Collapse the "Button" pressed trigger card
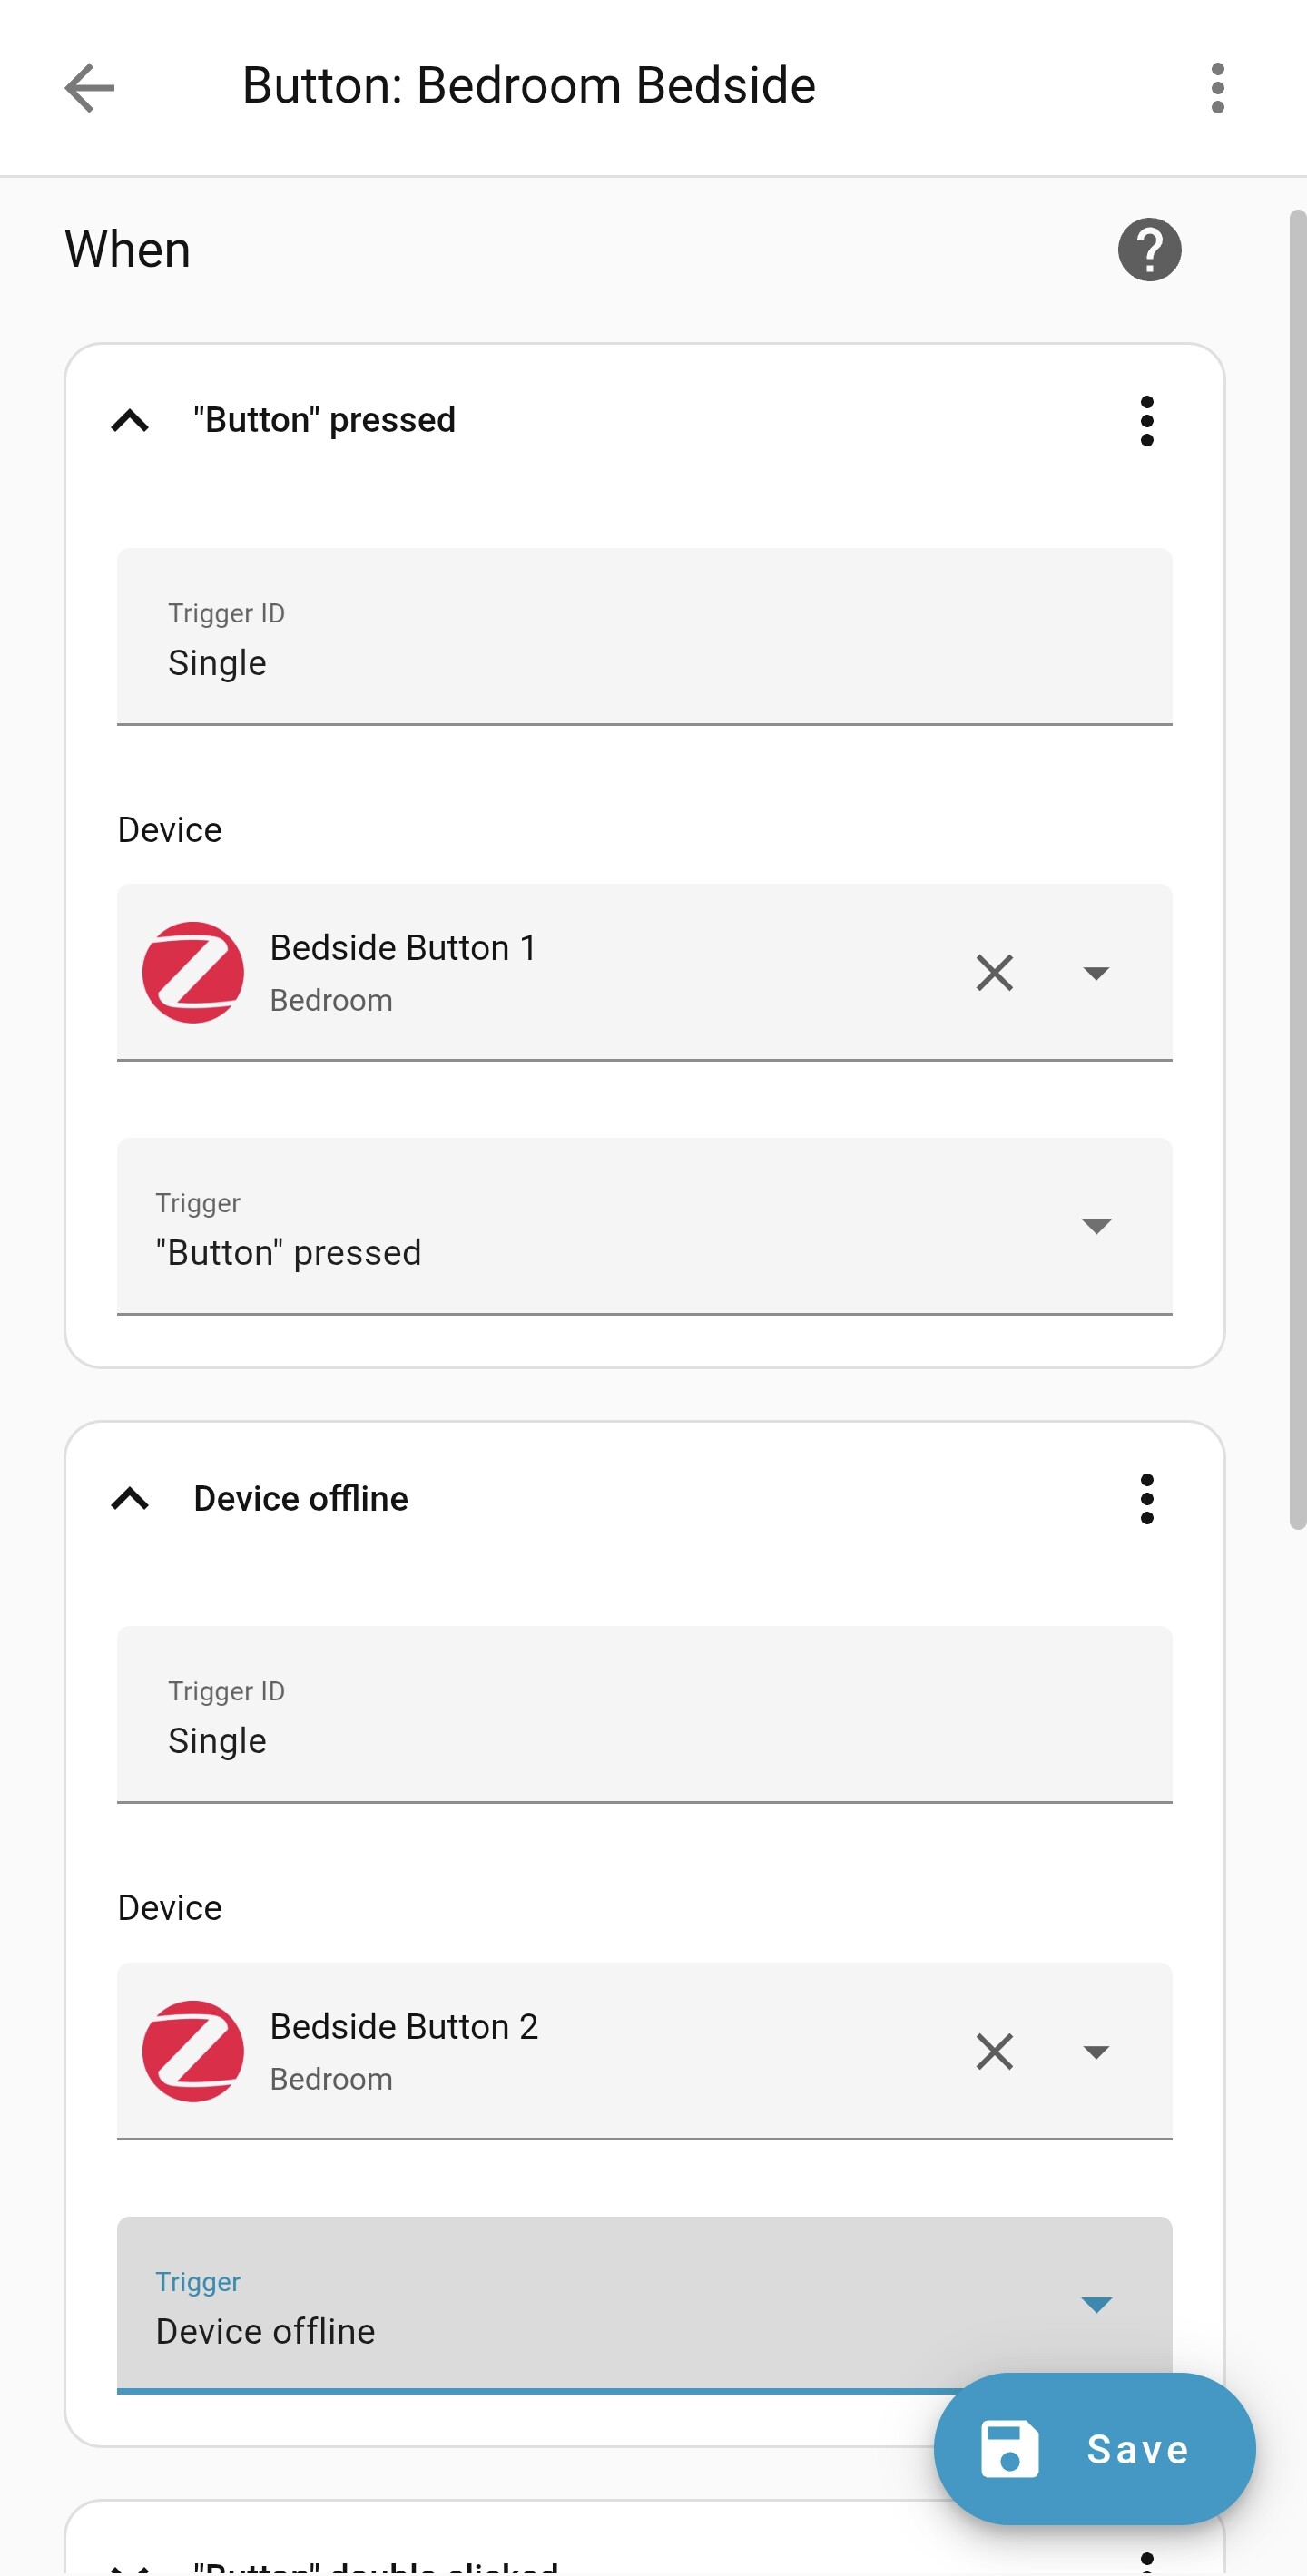The height and width of the screenshot is (2576, 1307). pyautogui.click(x=130, y=420)
